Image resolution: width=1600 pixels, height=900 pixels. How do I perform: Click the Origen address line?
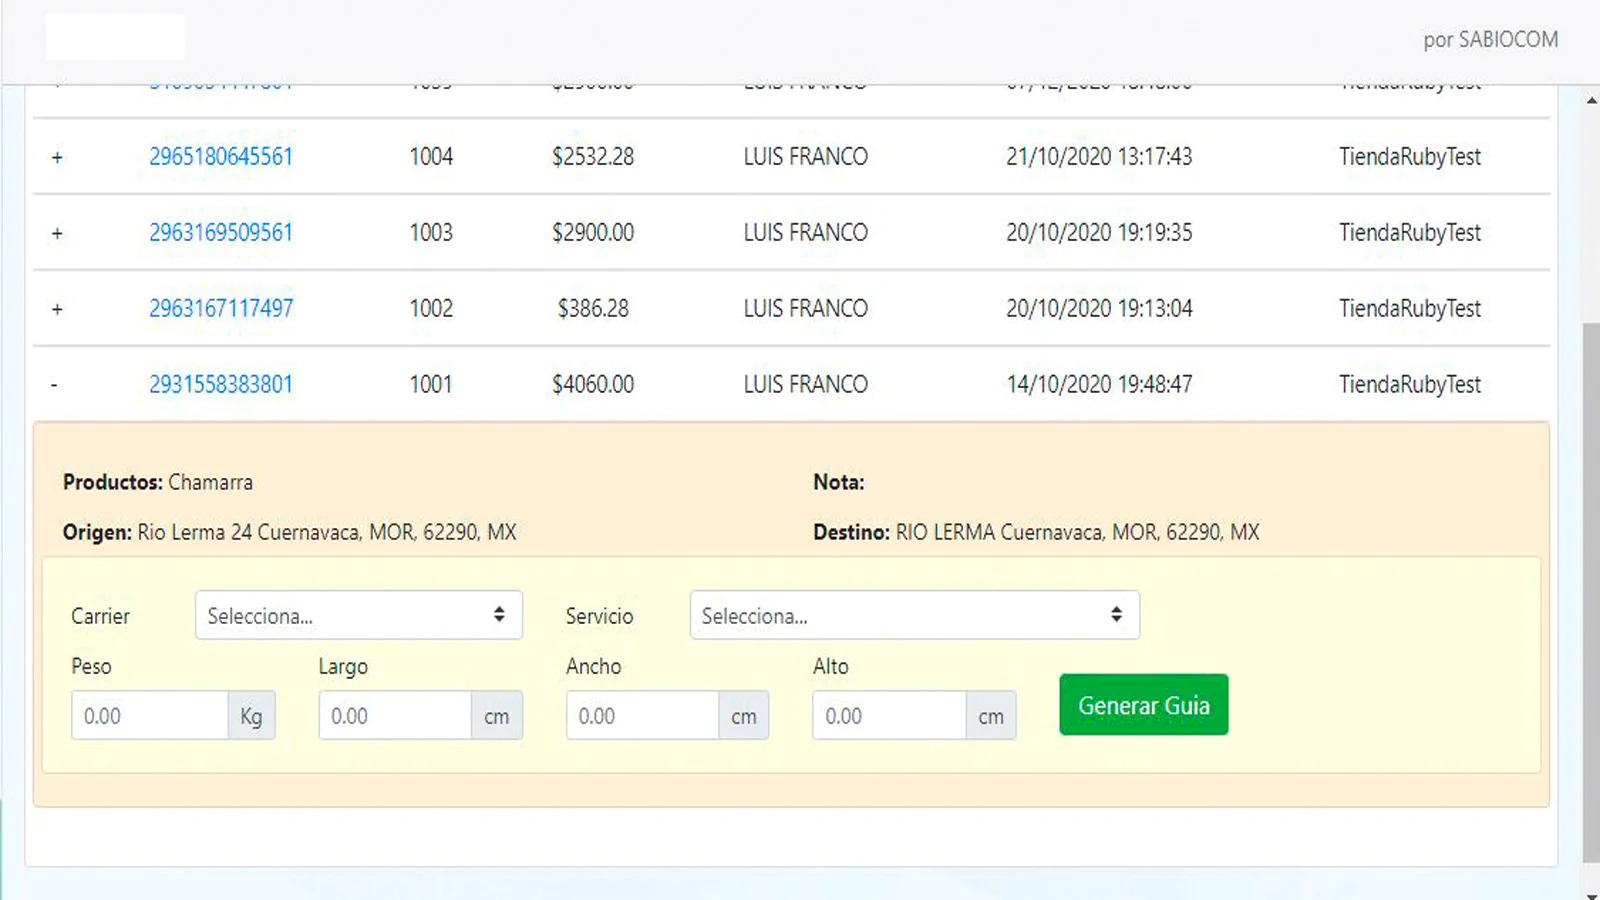point(290,532)
